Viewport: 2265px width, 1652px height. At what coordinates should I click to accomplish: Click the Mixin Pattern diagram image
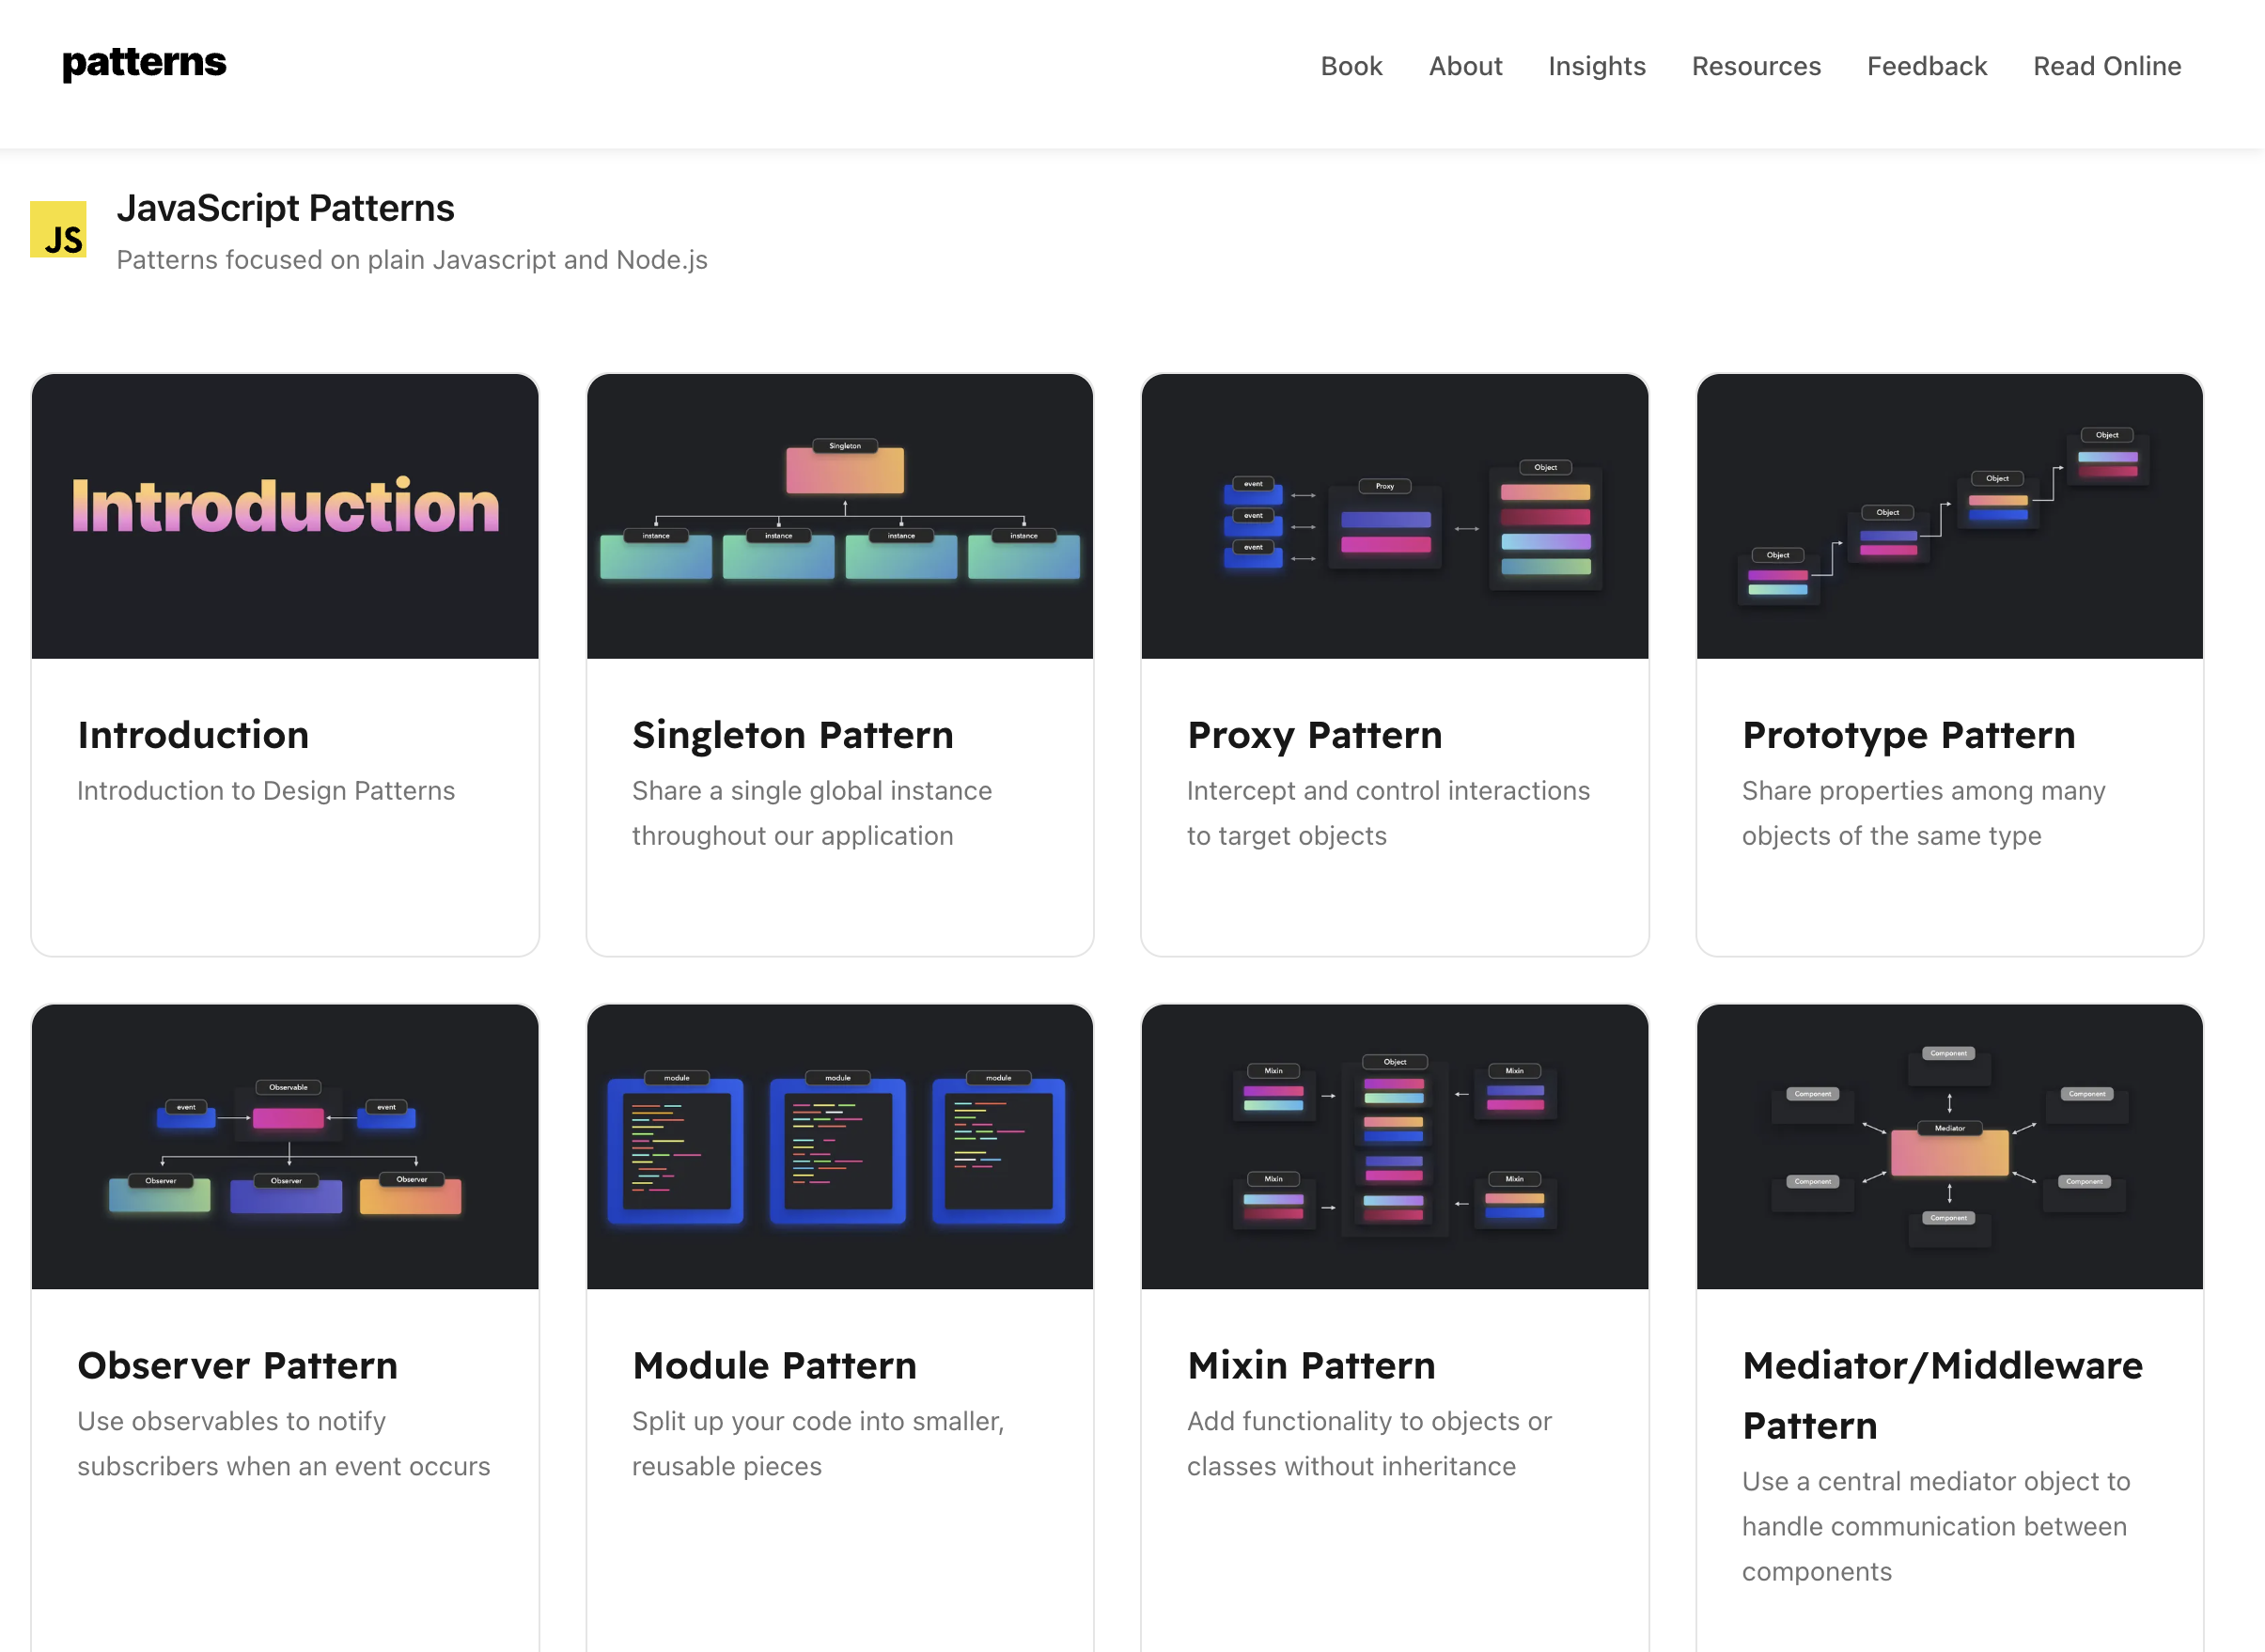[x=1394, y=1146]
